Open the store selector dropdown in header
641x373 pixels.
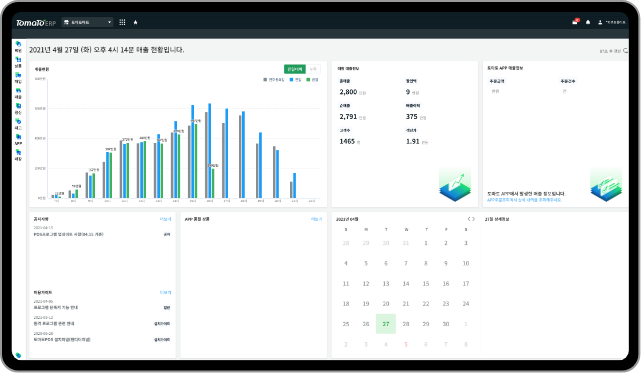(87, 22)
